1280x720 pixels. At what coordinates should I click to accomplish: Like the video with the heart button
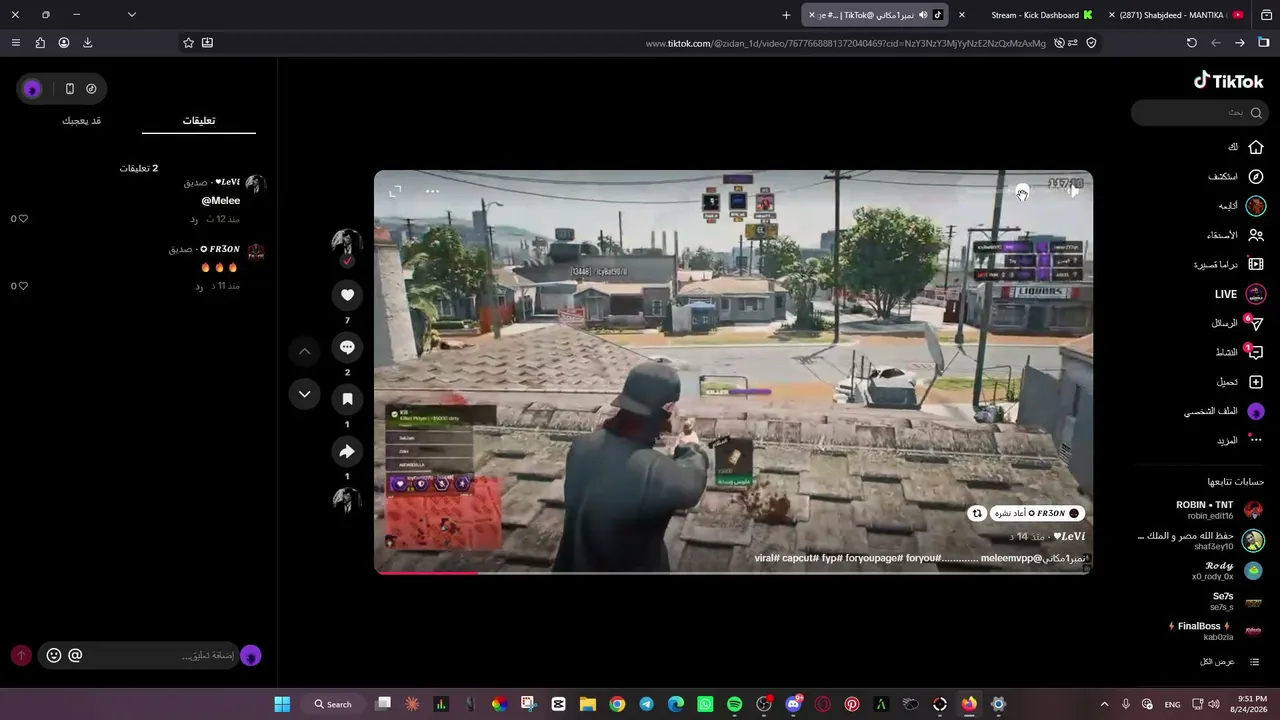[x=347, y=295]
